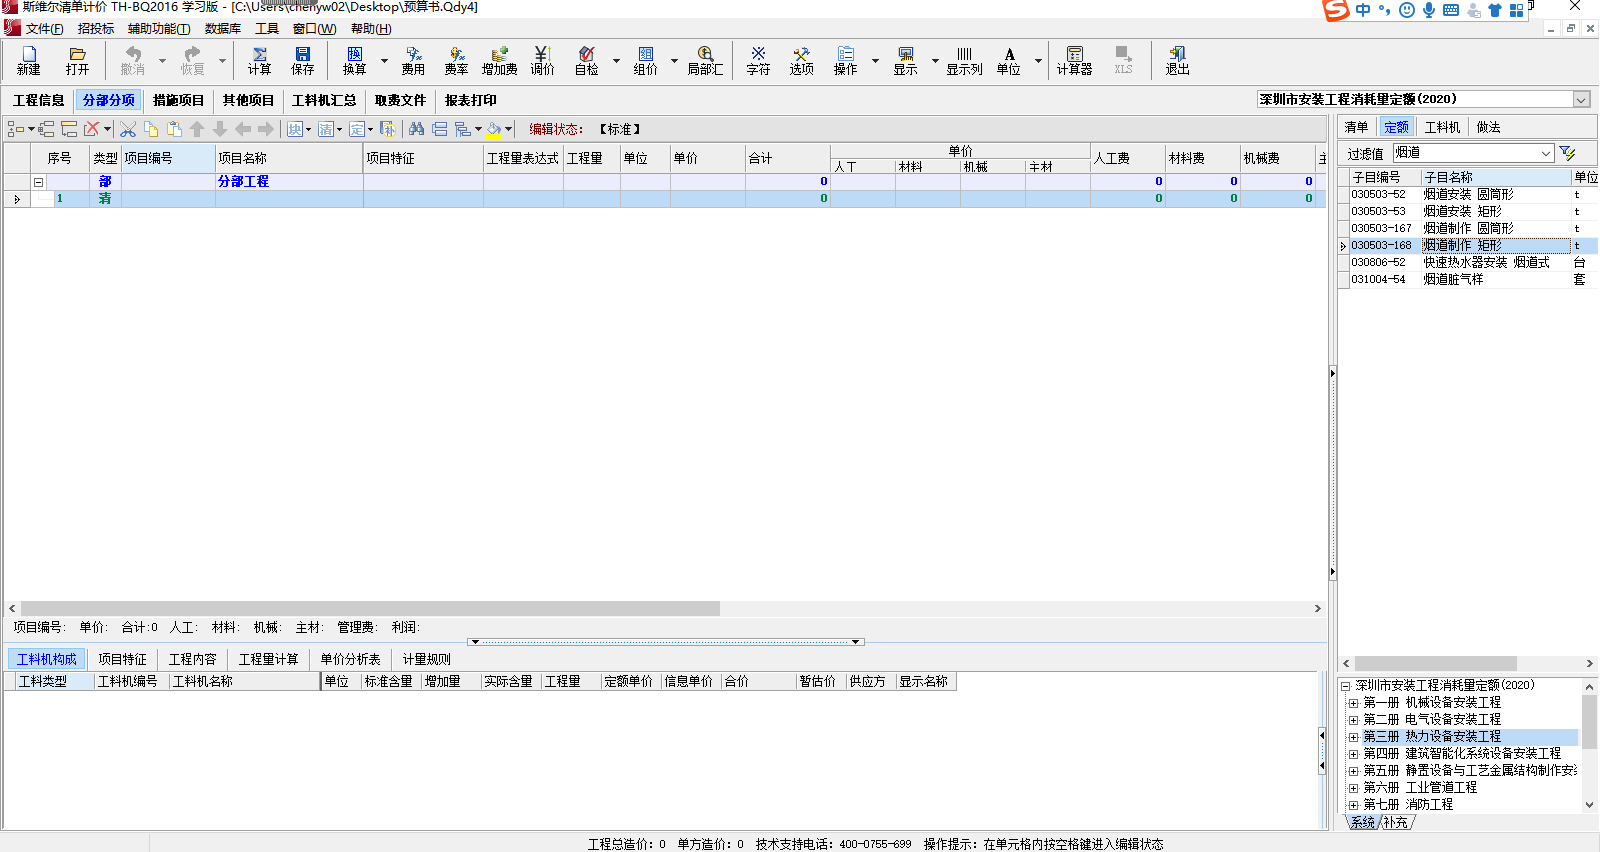1600x852 pixels.
Task: Switch to the 报表打印 tab
Action: (470, 101)
